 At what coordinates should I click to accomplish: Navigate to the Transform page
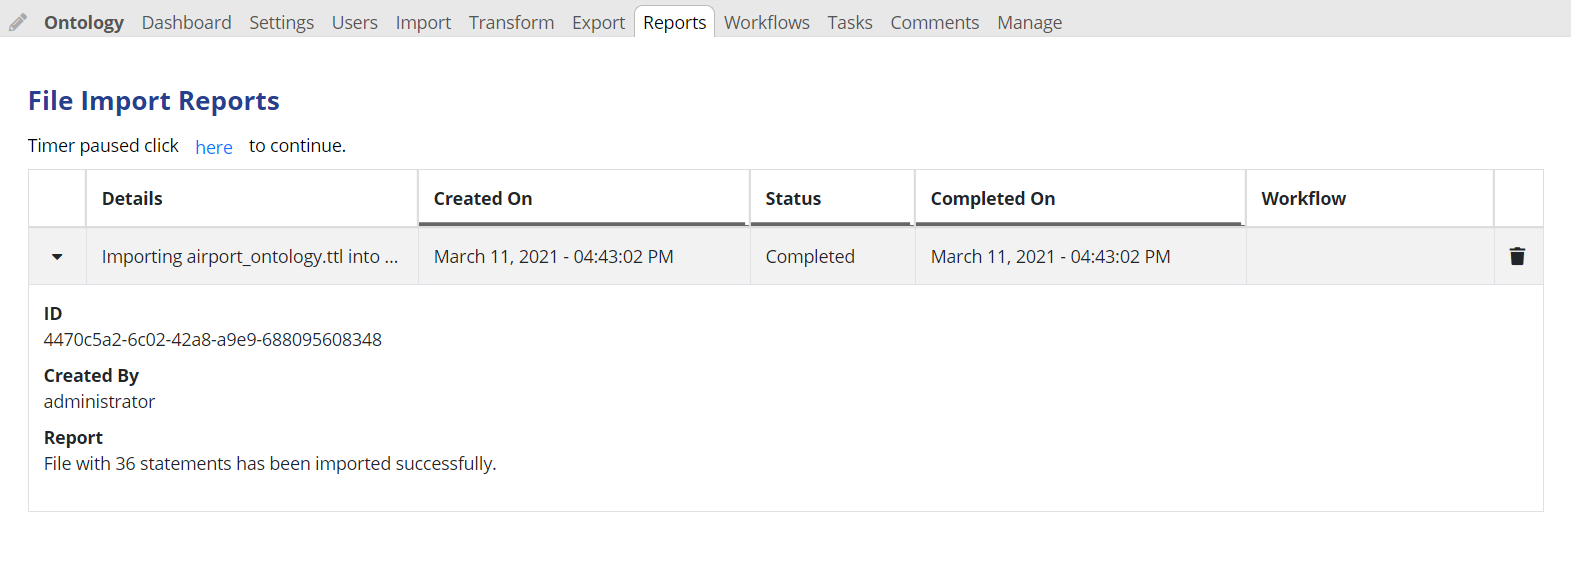point(511,21)
